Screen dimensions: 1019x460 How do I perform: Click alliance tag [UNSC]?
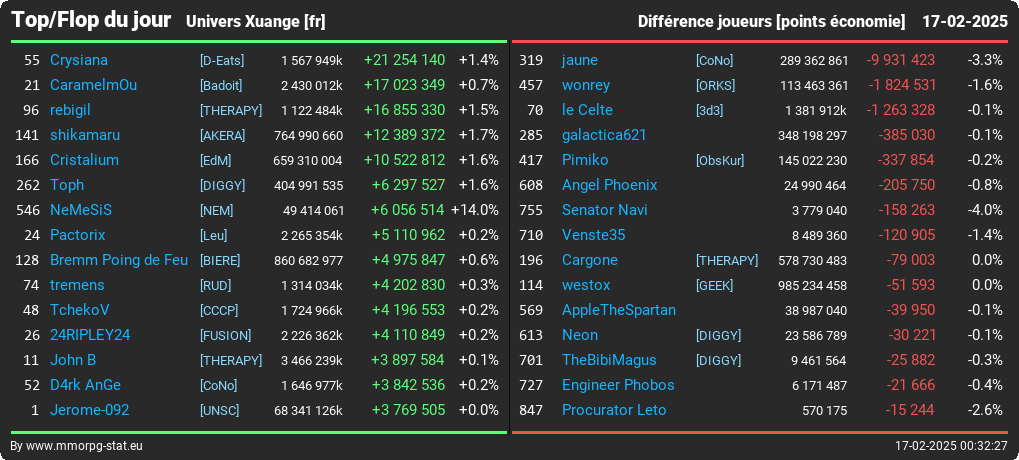pyautogui.click(x=220, y=410)
